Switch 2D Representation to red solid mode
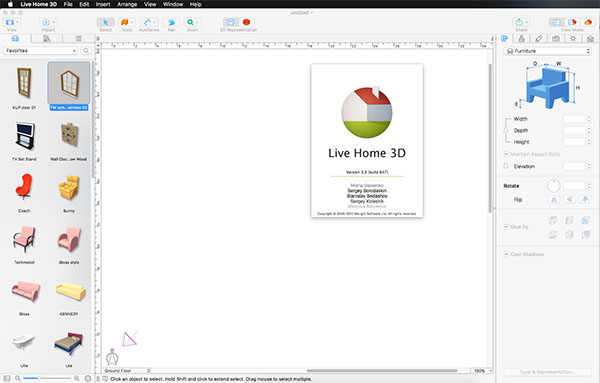 click(x=246, y=22)
